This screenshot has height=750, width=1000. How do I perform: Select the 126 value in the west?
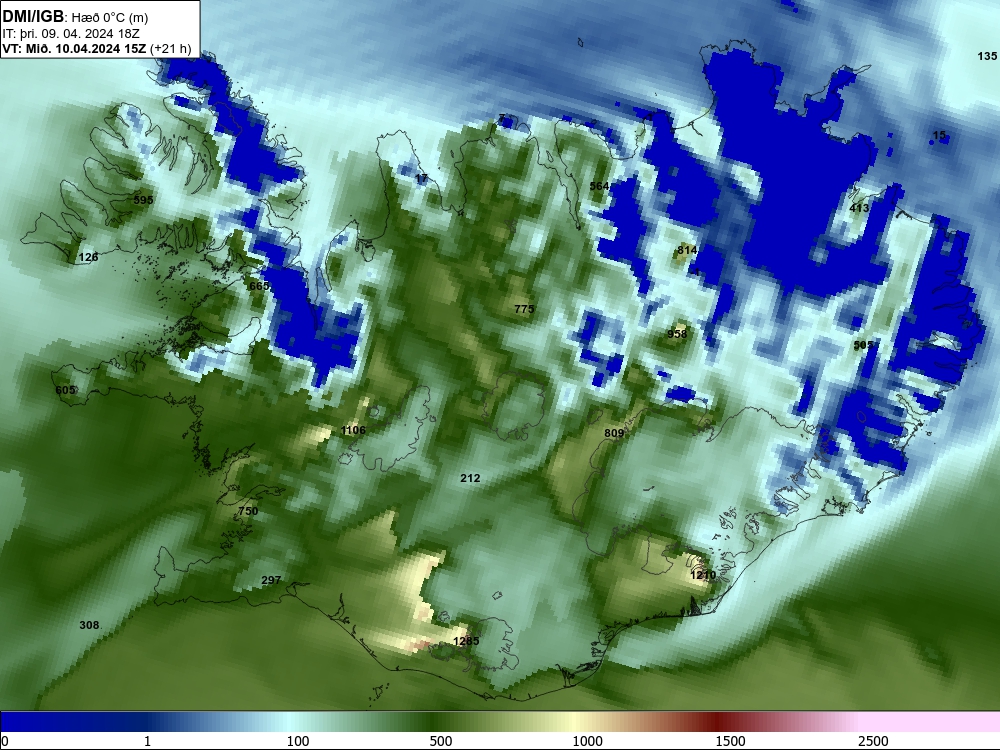88,258
